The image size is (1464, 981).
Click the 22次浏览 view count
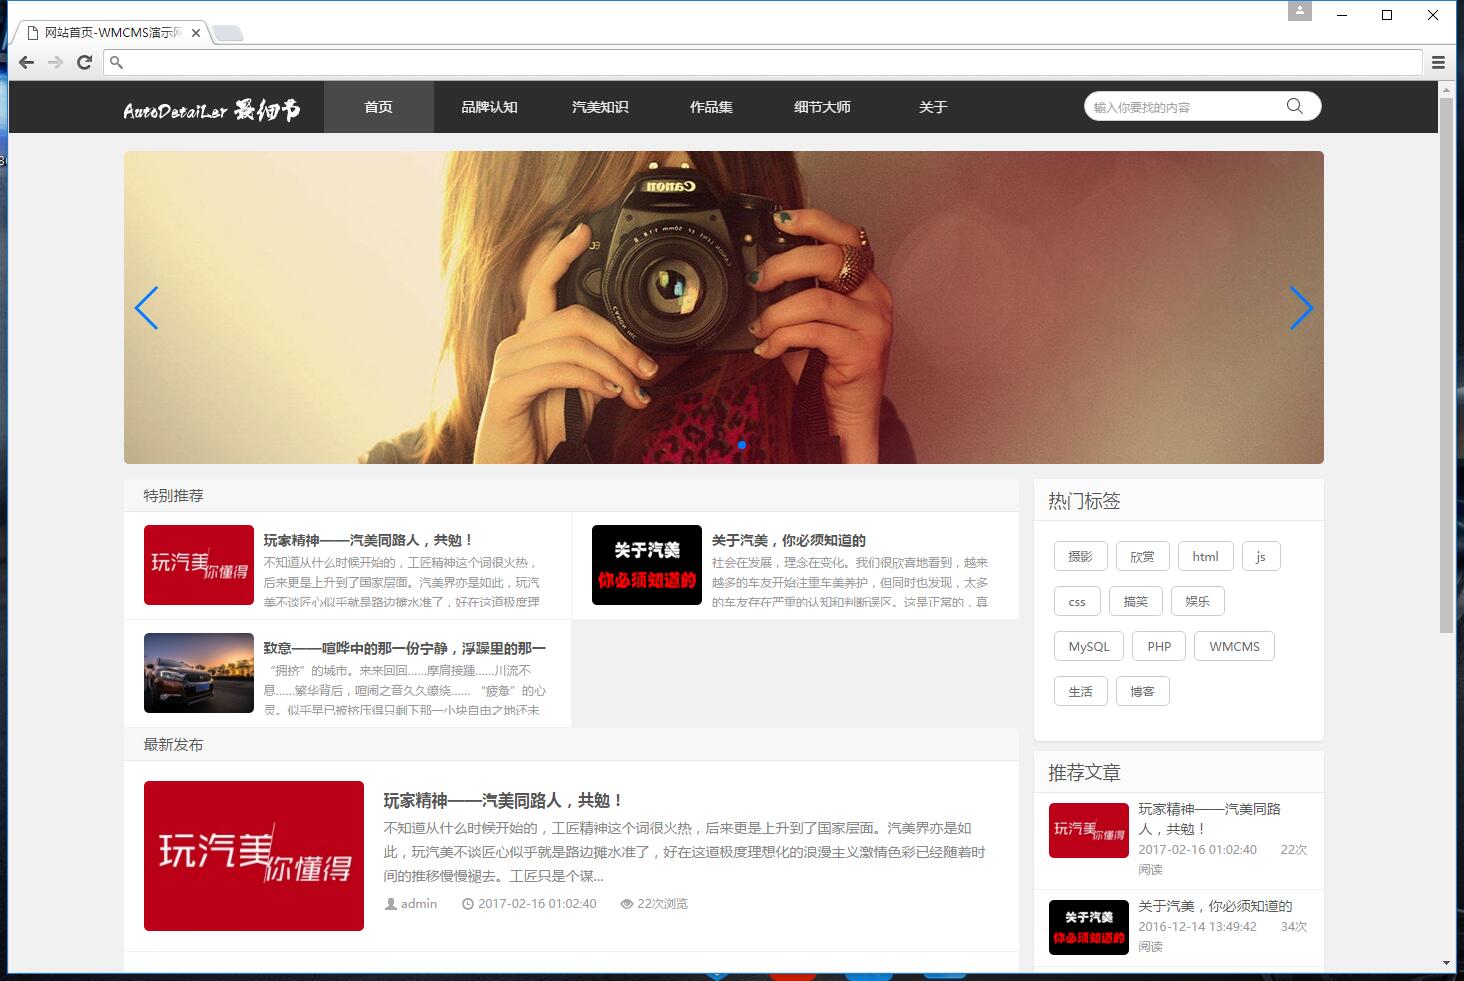pos(654,904)
